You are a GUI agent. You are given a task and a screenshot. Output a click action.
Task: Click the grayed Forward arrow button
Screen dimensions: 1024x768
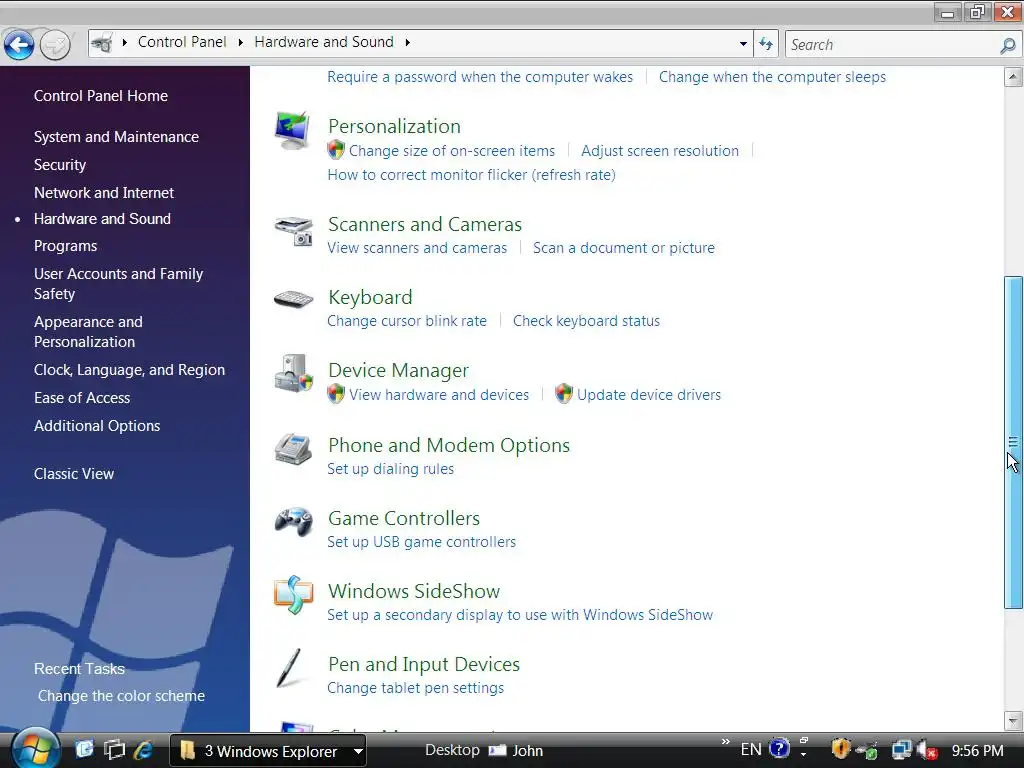pos(55,45)
